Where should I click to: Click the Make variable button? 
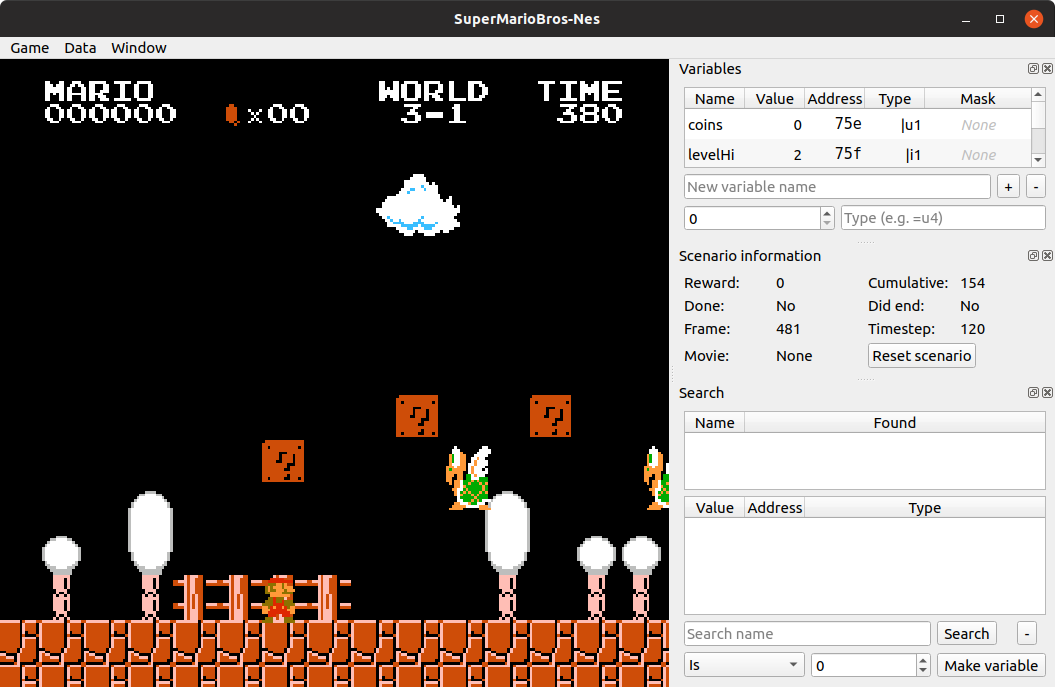click(991, 665)
